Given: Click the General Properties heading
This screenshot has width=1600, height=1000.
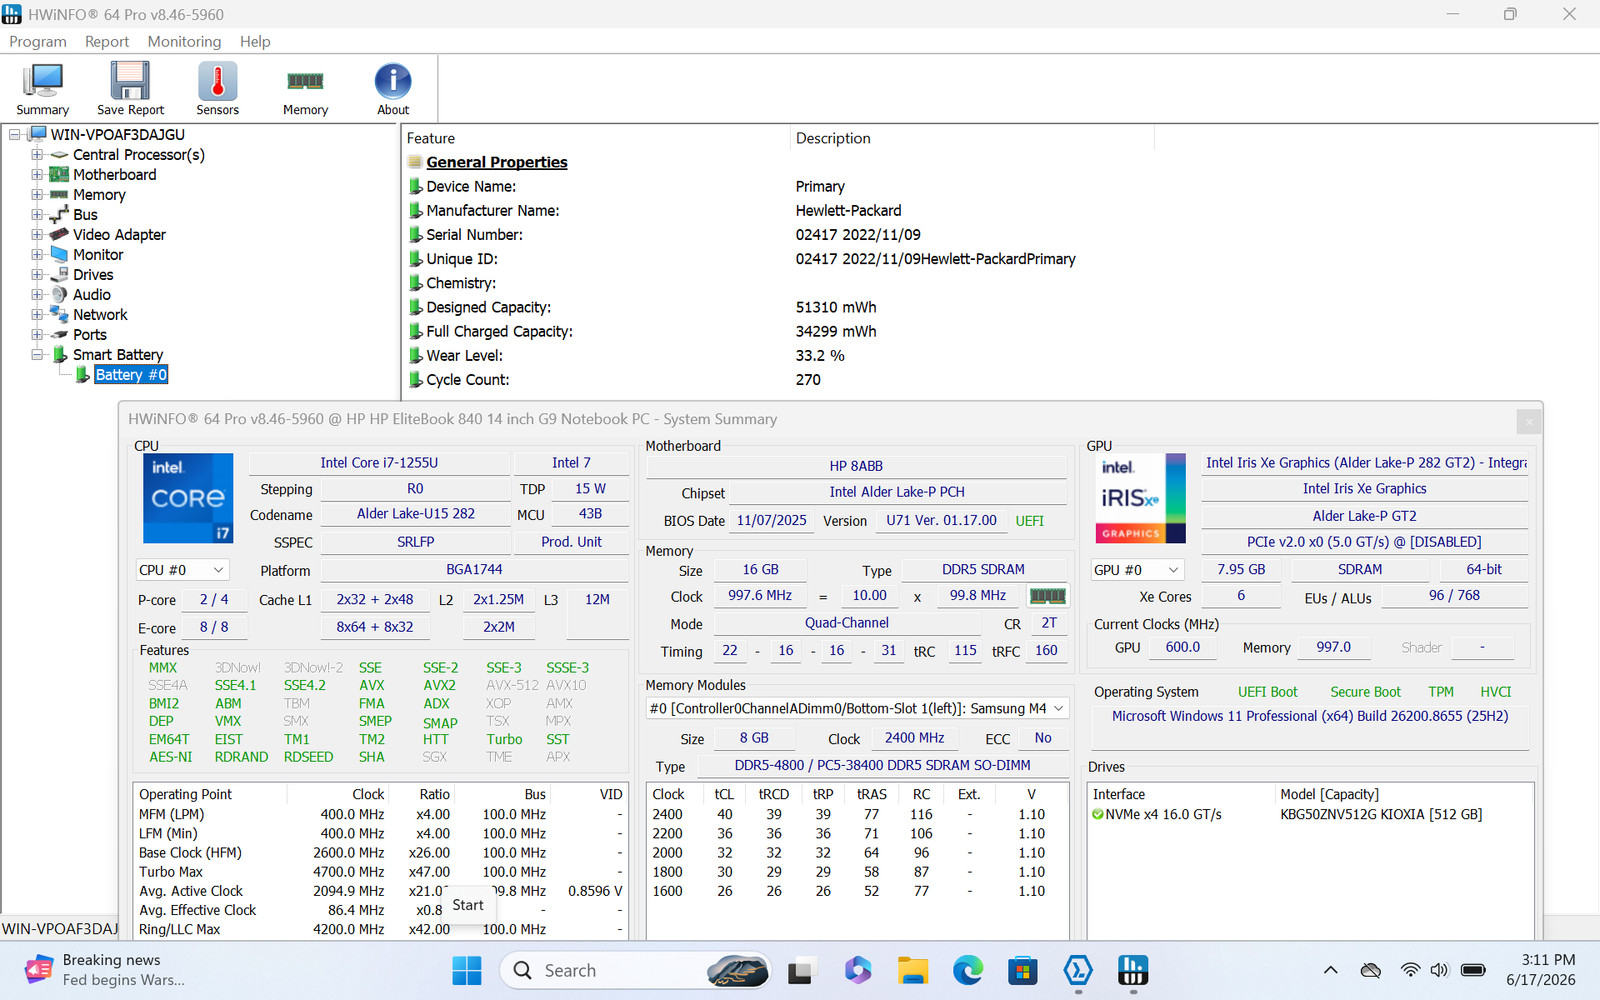Looking at the screenshot, I should (497, 162).
